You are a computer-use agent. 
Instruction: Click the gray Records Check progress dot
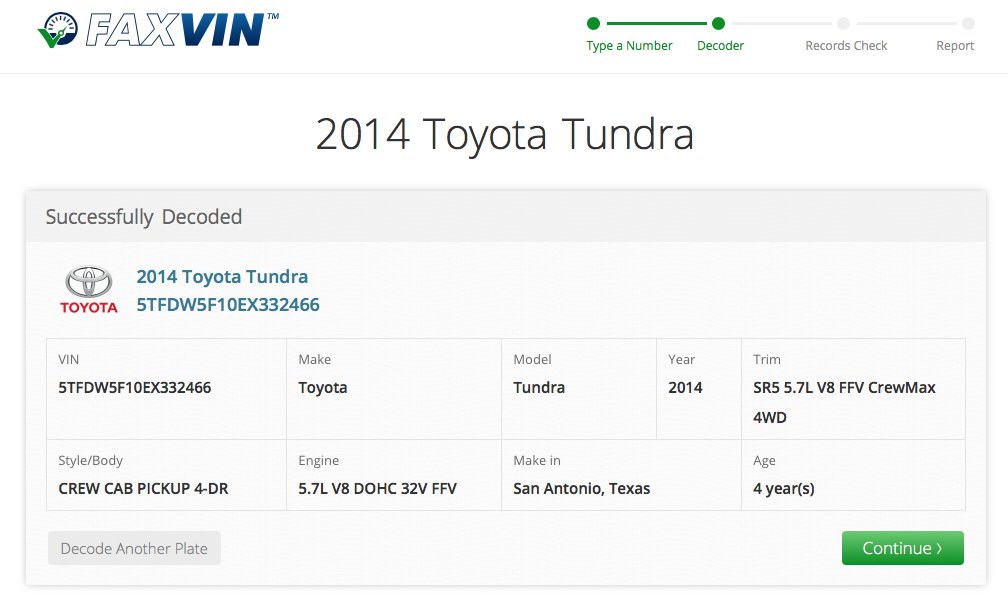[843, 24]
